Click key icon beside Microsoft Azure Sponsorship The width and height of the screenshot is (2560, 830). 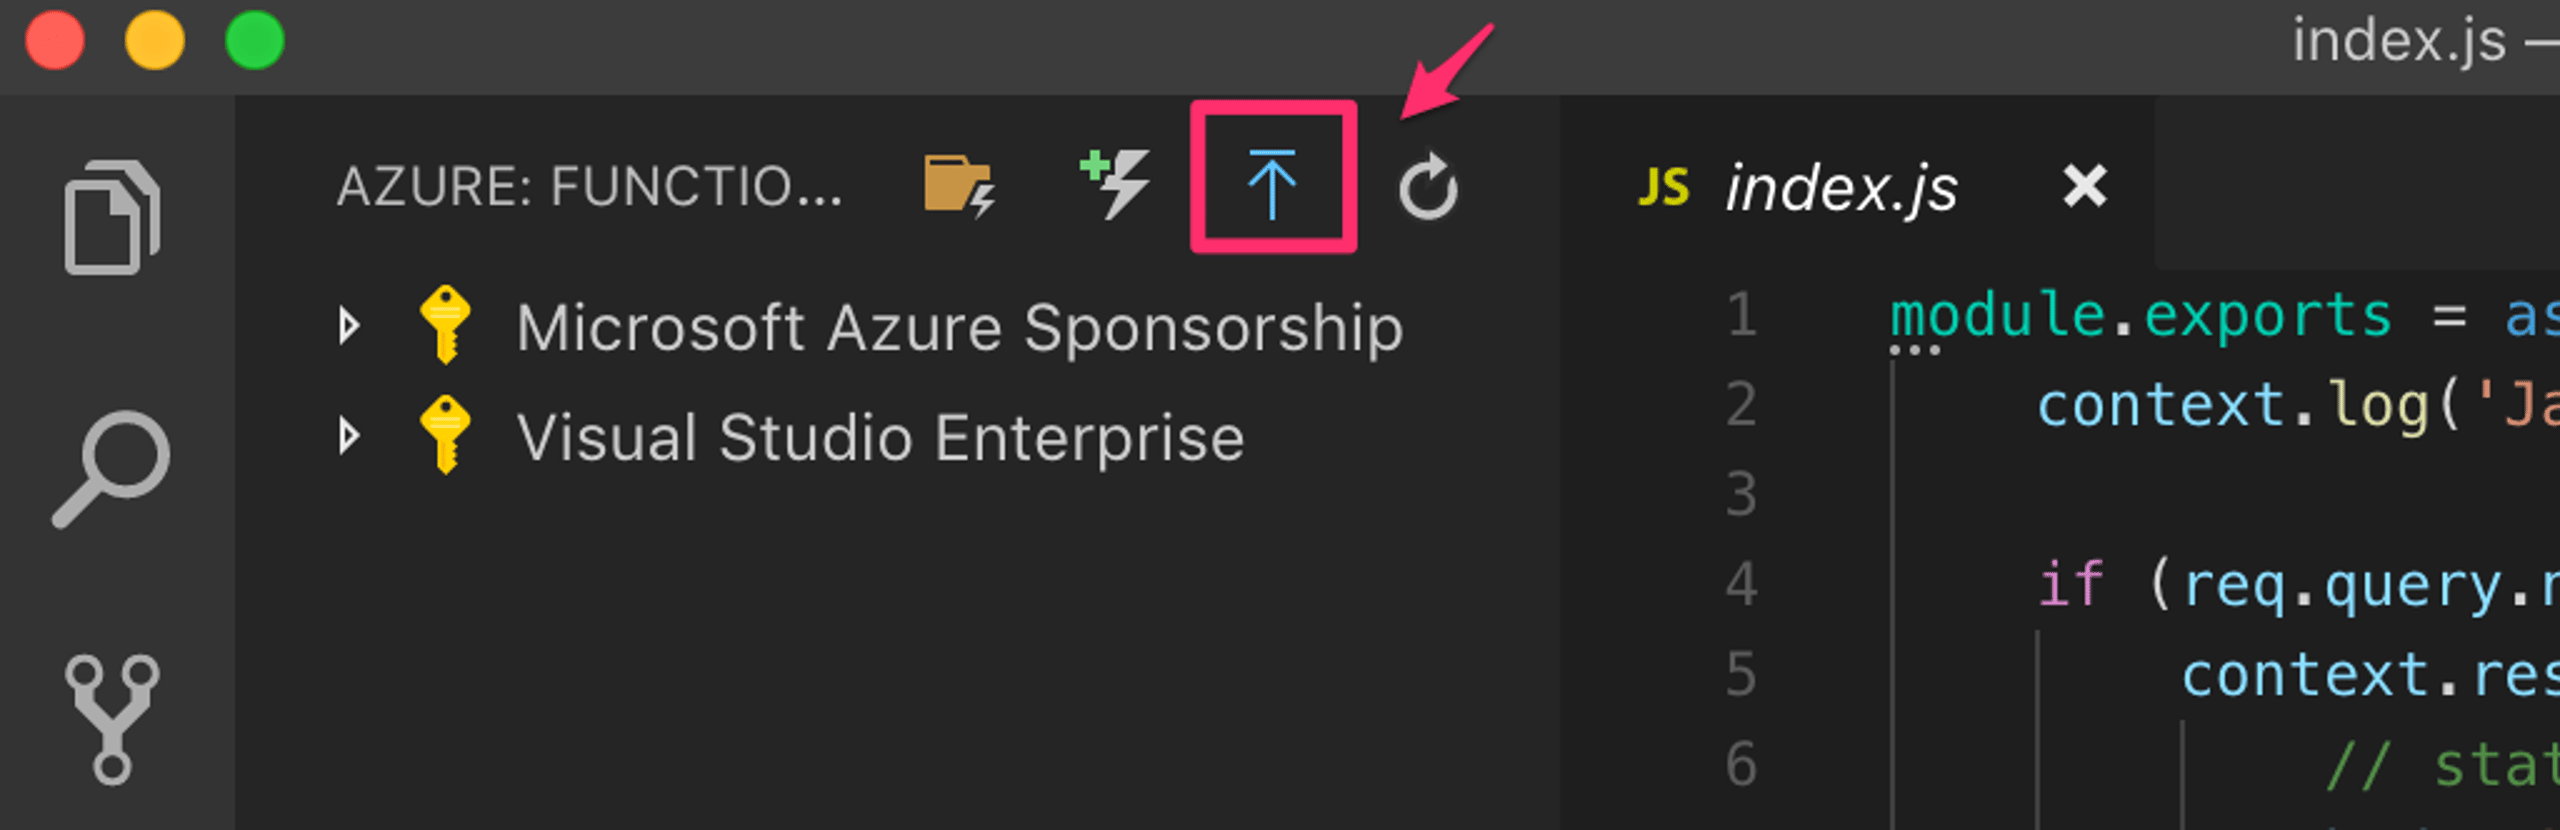click(x=445, y=324)
